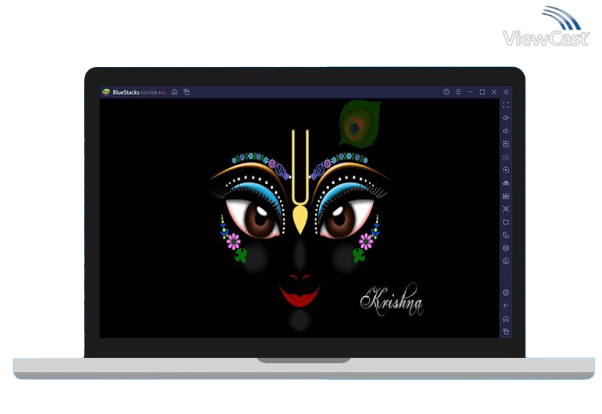Take a screenshot with the capture icon
This screenshot has height=414, width=602.
[x=506, y=209]
